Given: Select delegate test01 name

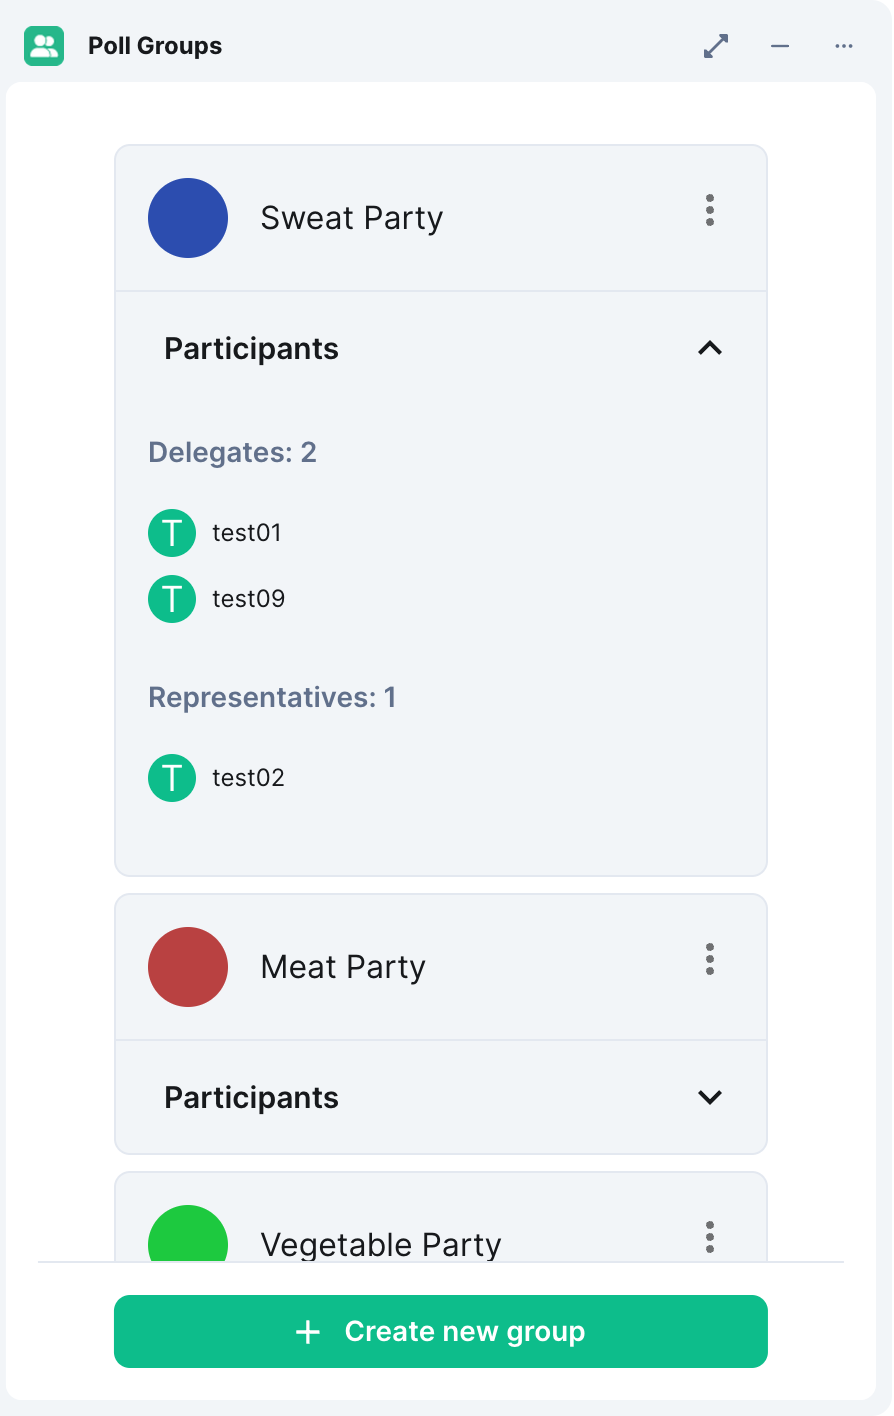Looking at the screenshot, I should (247, 533).
